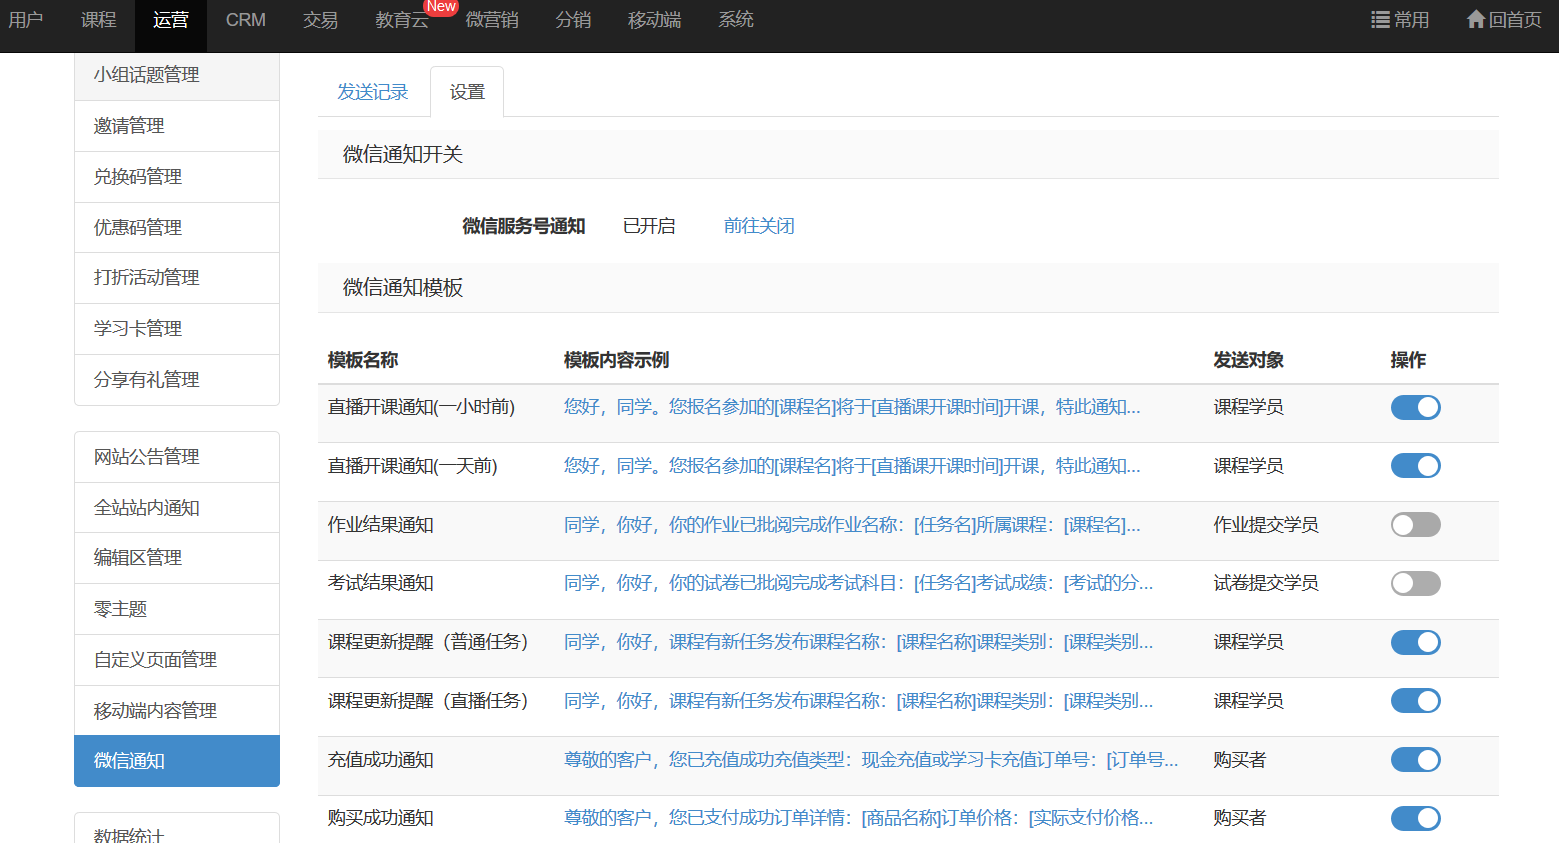
Task: Disable 直播开课通知(一小时前) toggle
Action: [x=1415, y=407]
